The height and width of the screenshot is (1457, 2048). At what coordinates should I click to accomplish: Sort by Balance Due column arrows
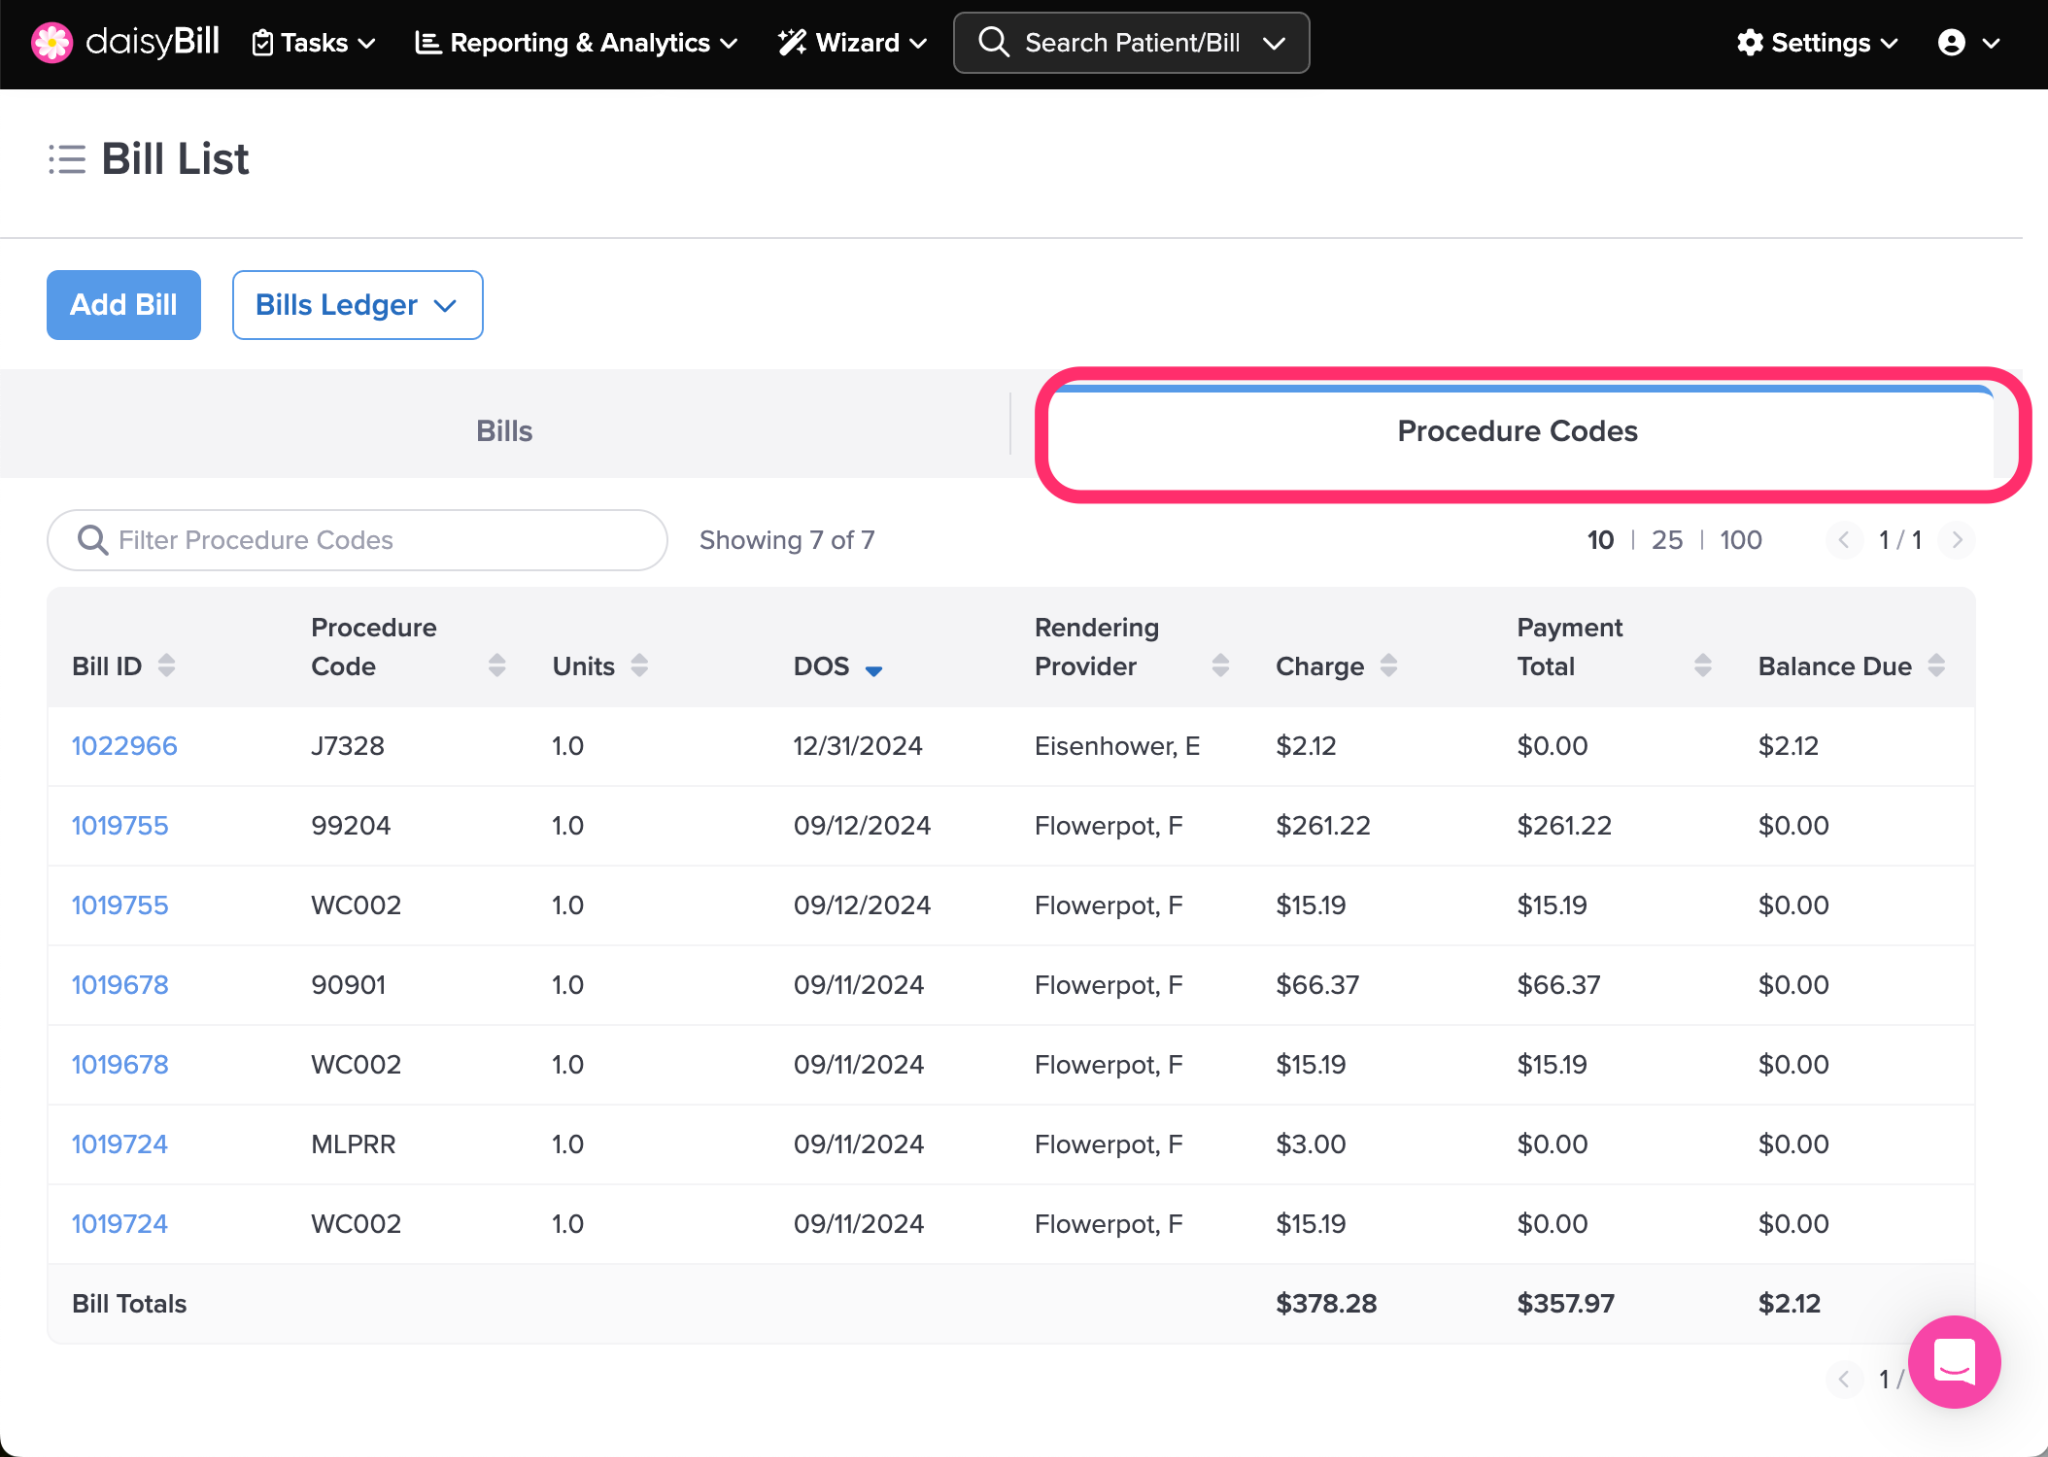[1936, 666]
